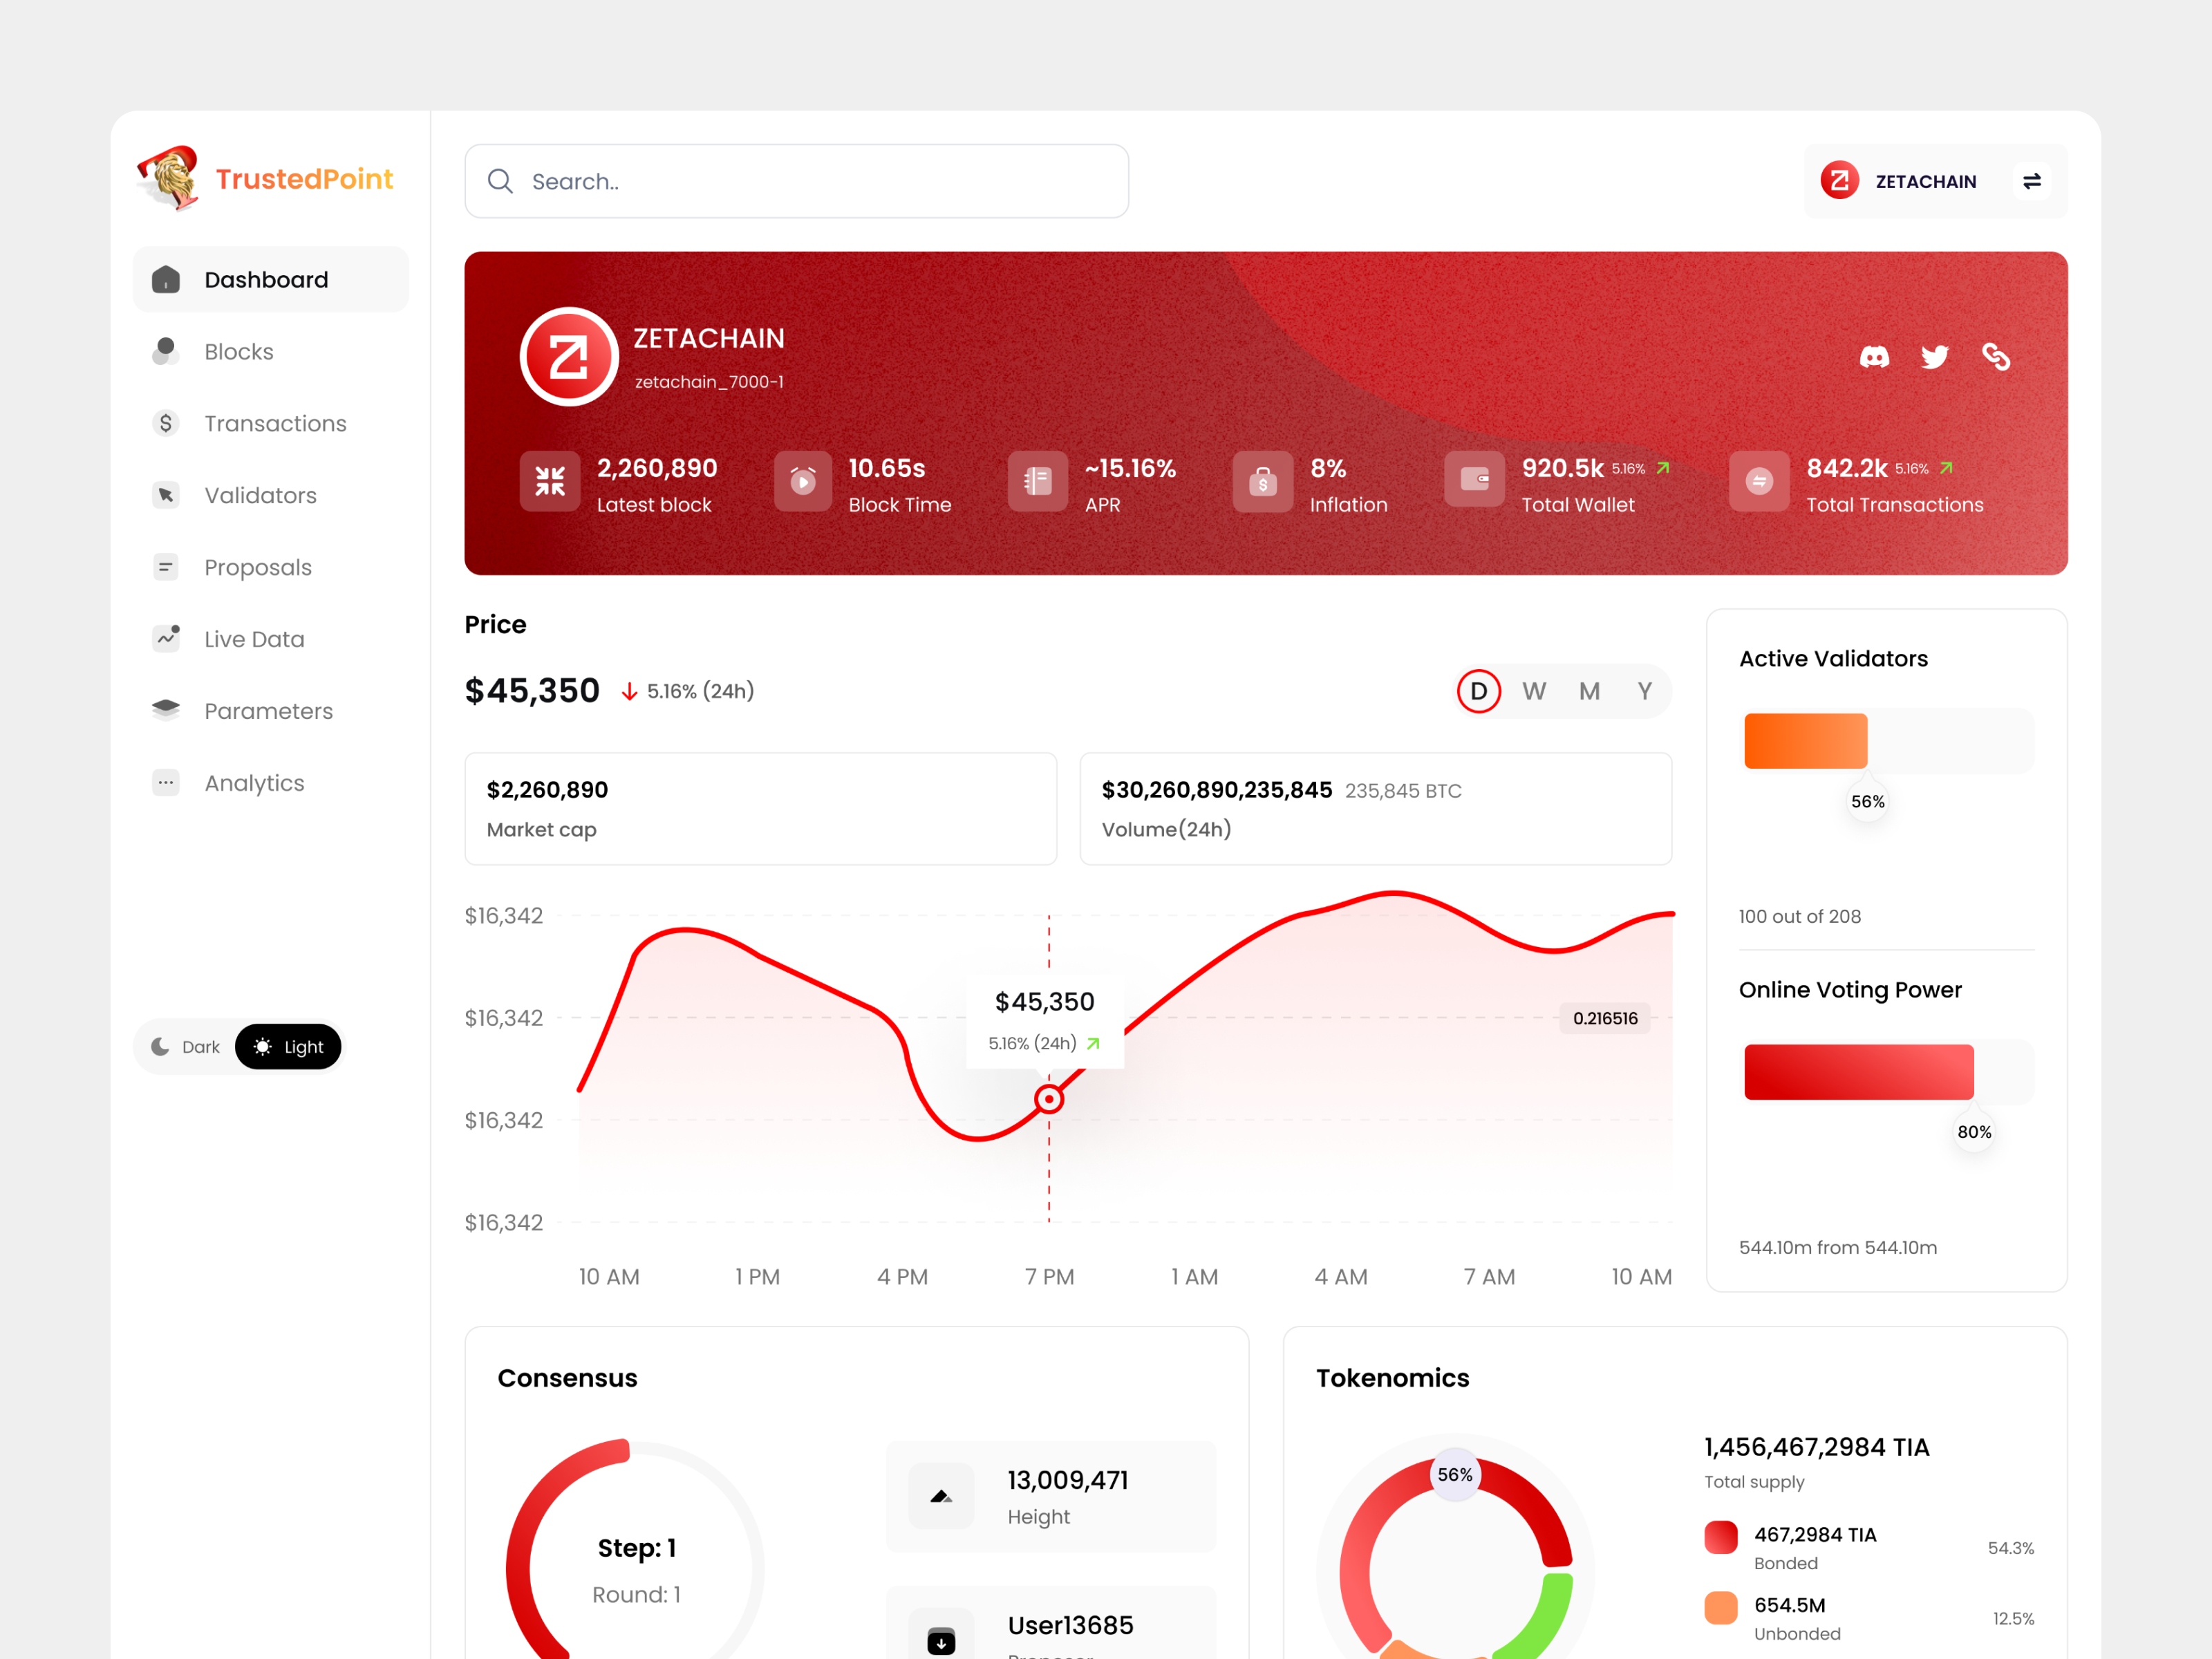The width and height of the screenshot is (2212, 1659).
Task: Go to Proposals in the sidebar
Action: click(257, 567)
